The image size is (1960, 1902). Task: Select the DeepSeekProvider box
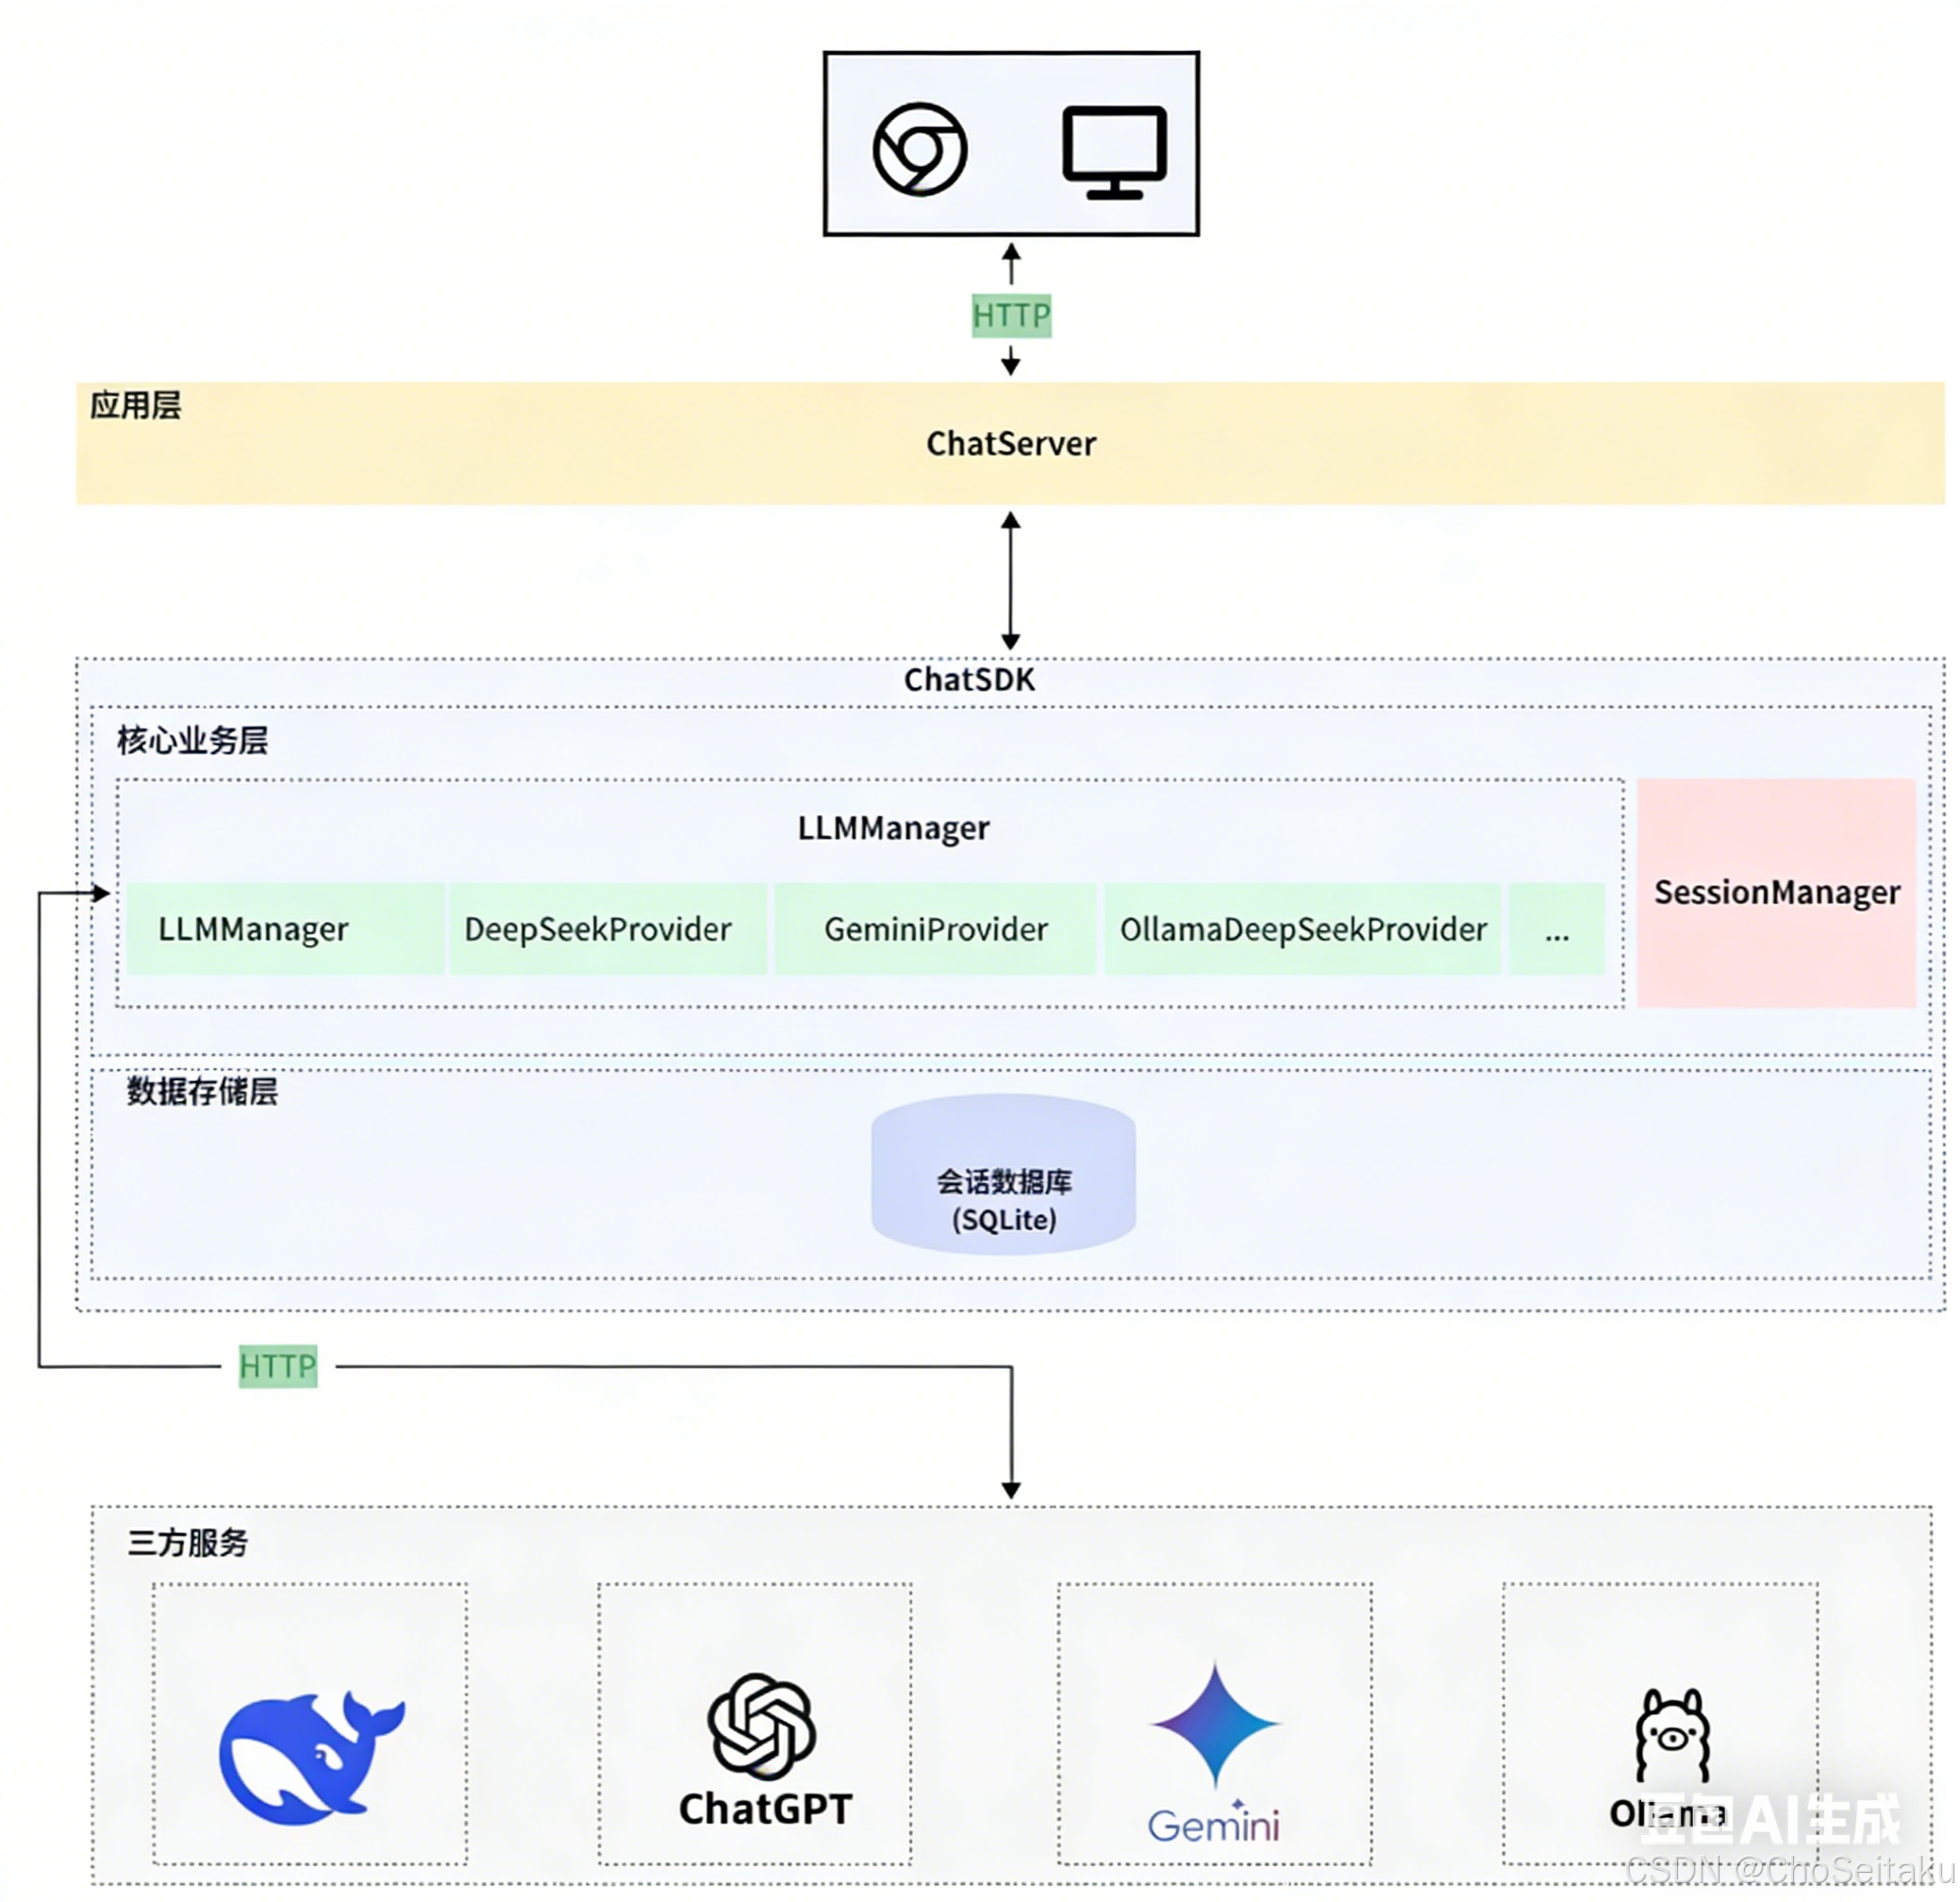click(x=607, y=929)
